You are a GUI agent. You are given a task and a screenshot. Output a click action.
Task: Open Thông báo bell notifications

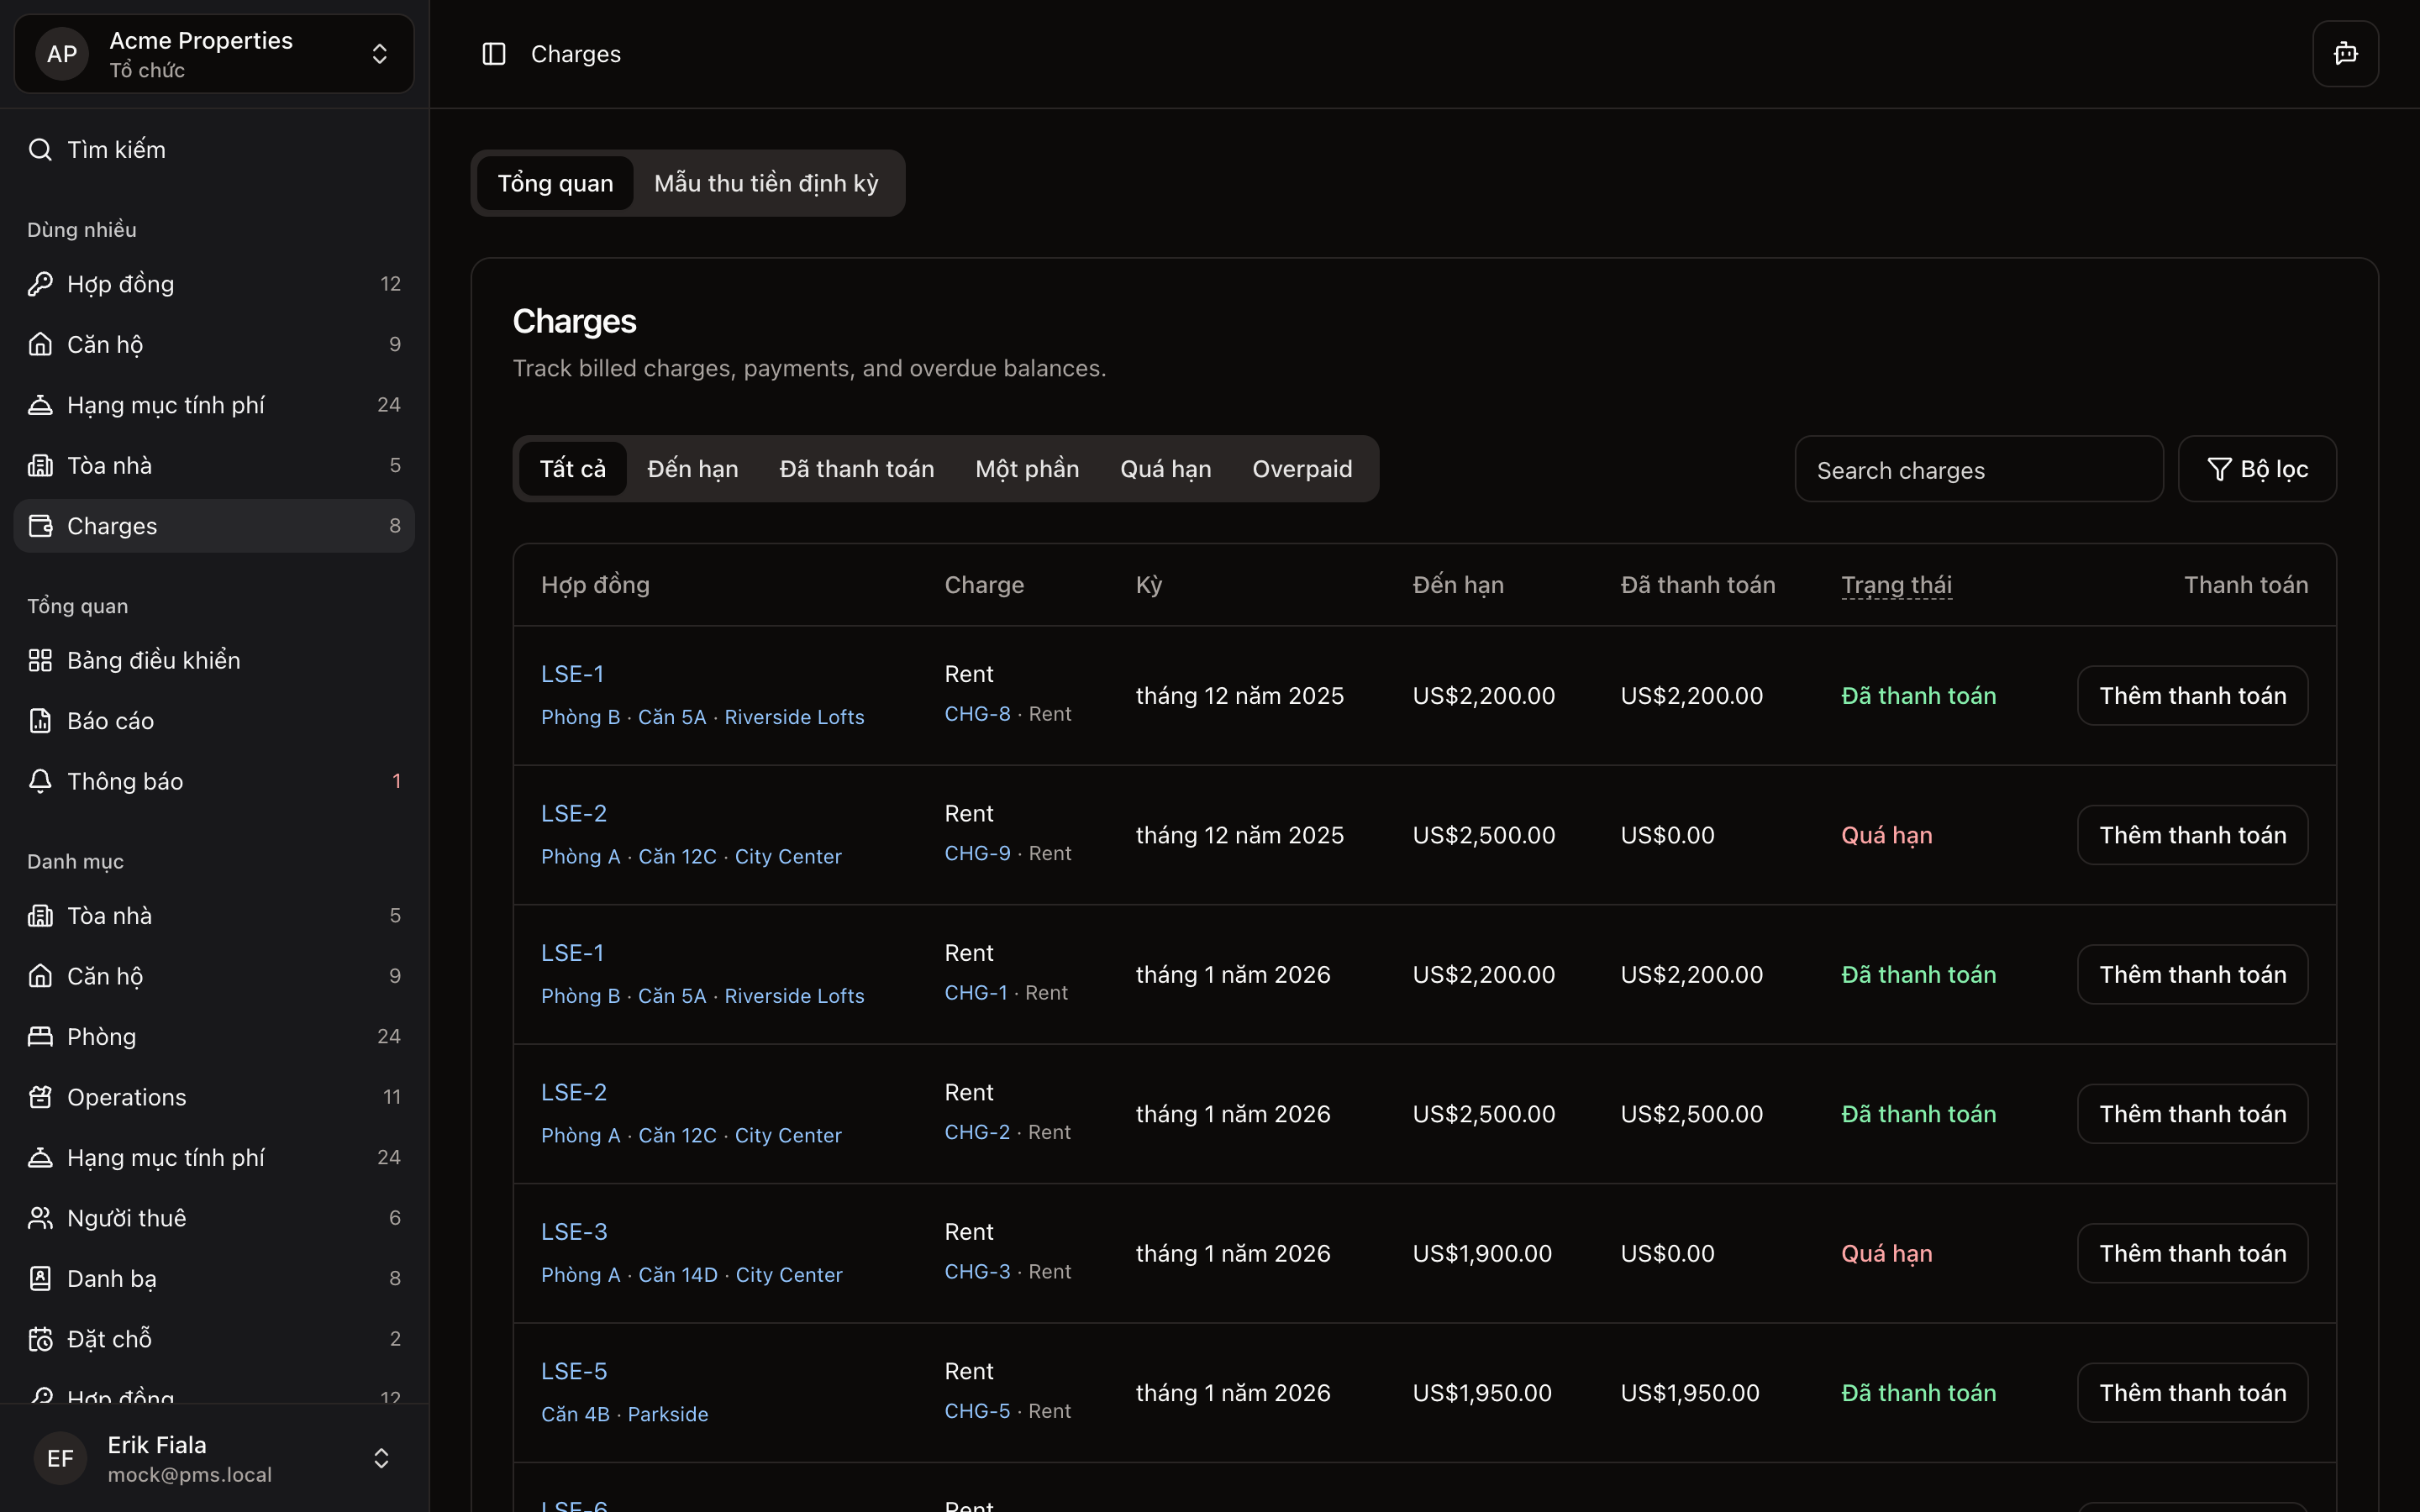pos(40,781)
